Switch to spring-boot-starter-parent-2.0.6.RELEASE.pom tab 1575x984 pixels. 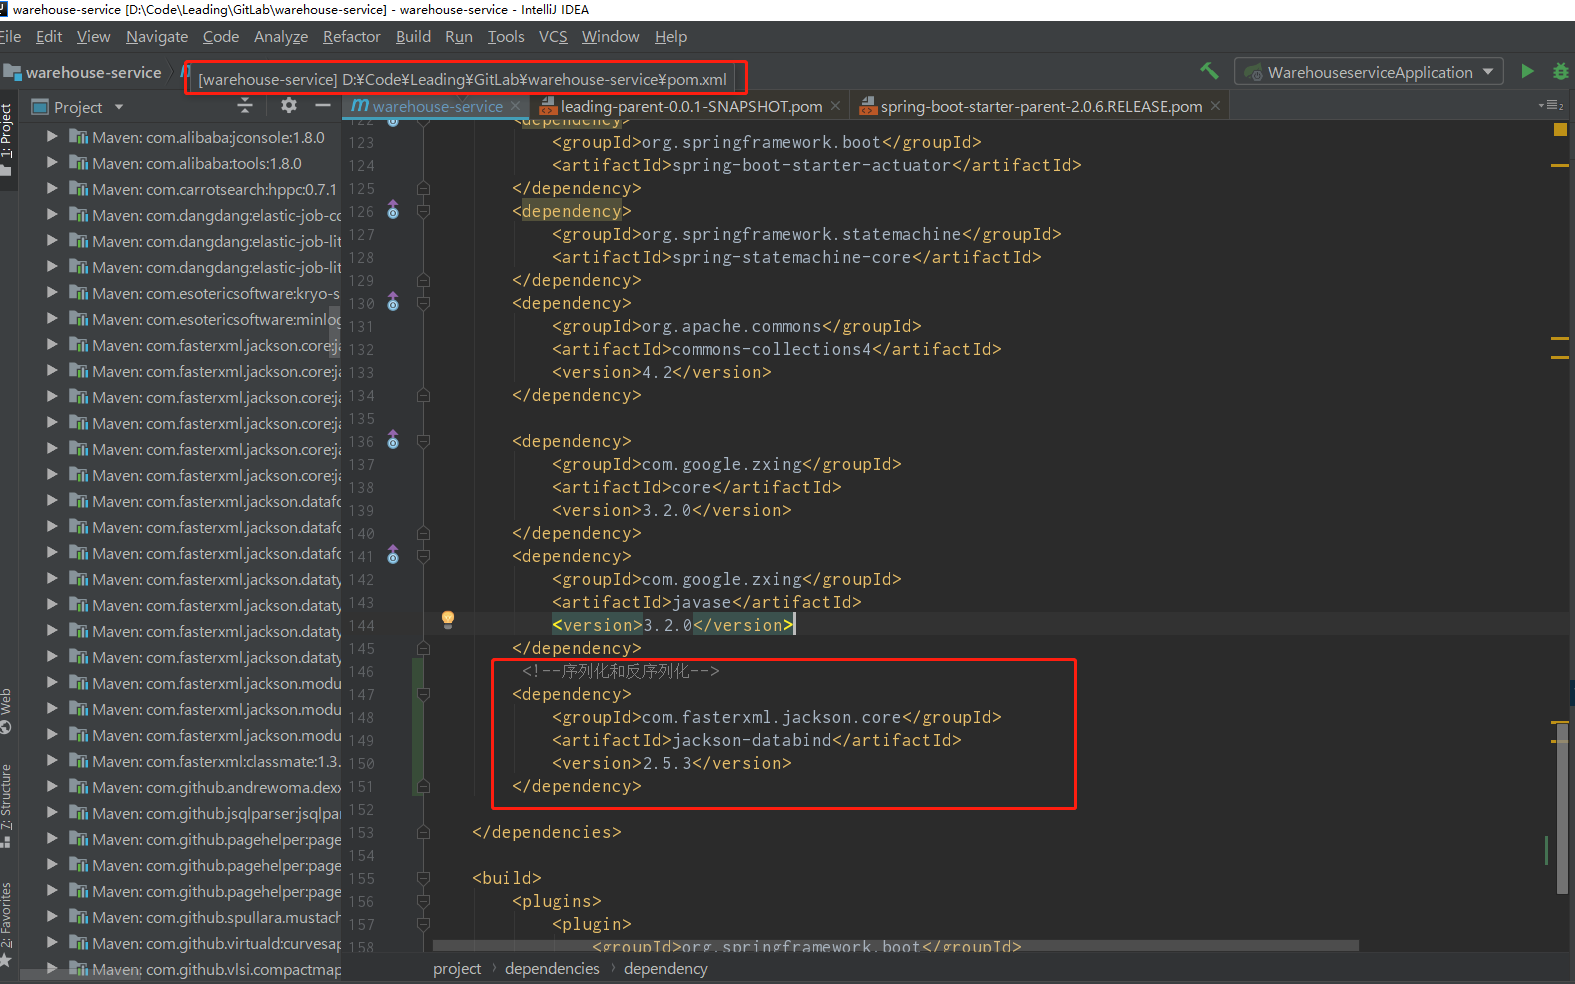click(1040, 106)
